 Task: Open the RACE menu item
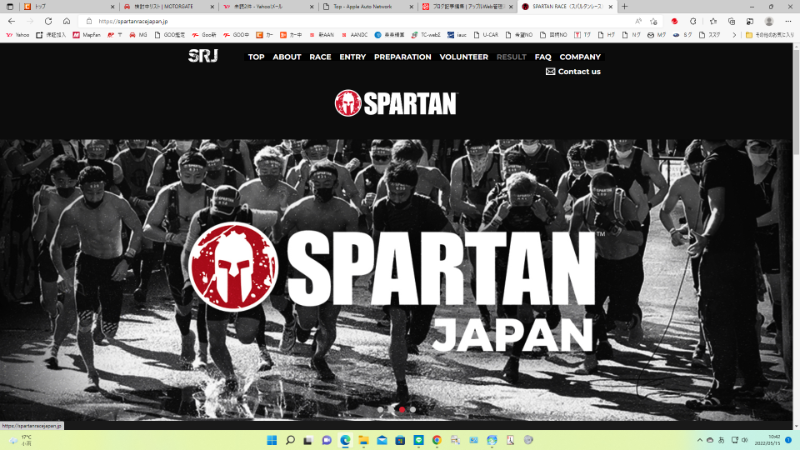320,57
